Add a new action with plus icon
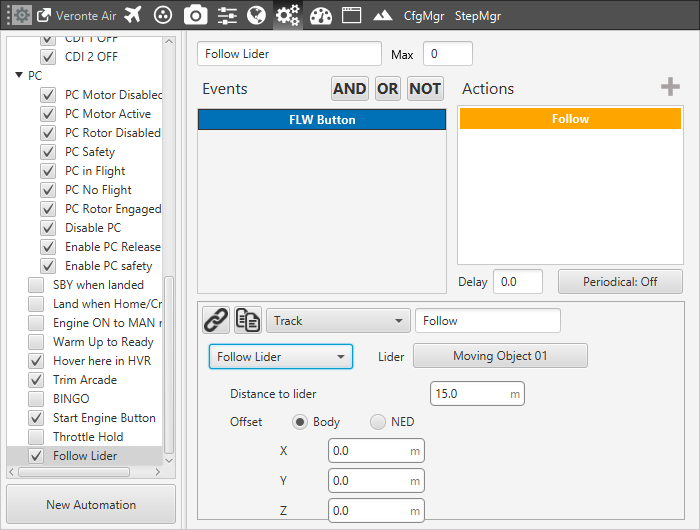The width and height of the screenshot is (700, 530). (670, 87)
